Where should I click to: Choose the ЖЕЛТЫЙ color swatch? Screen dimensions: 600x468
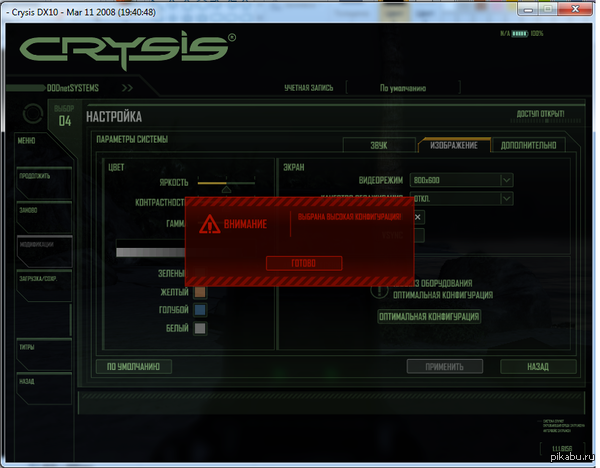(x=200, y=292)
